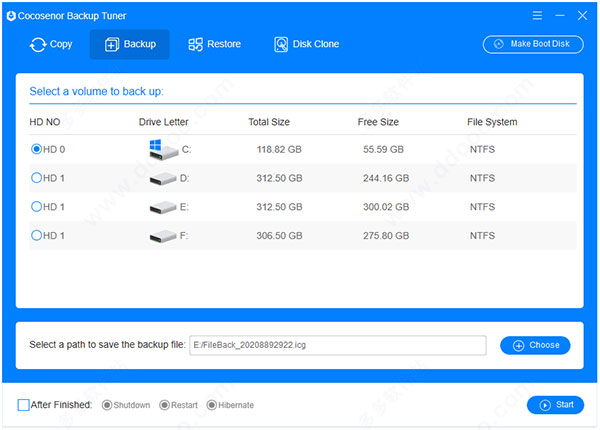Switch to the Copy tab
600x430 pixels.
51,44
